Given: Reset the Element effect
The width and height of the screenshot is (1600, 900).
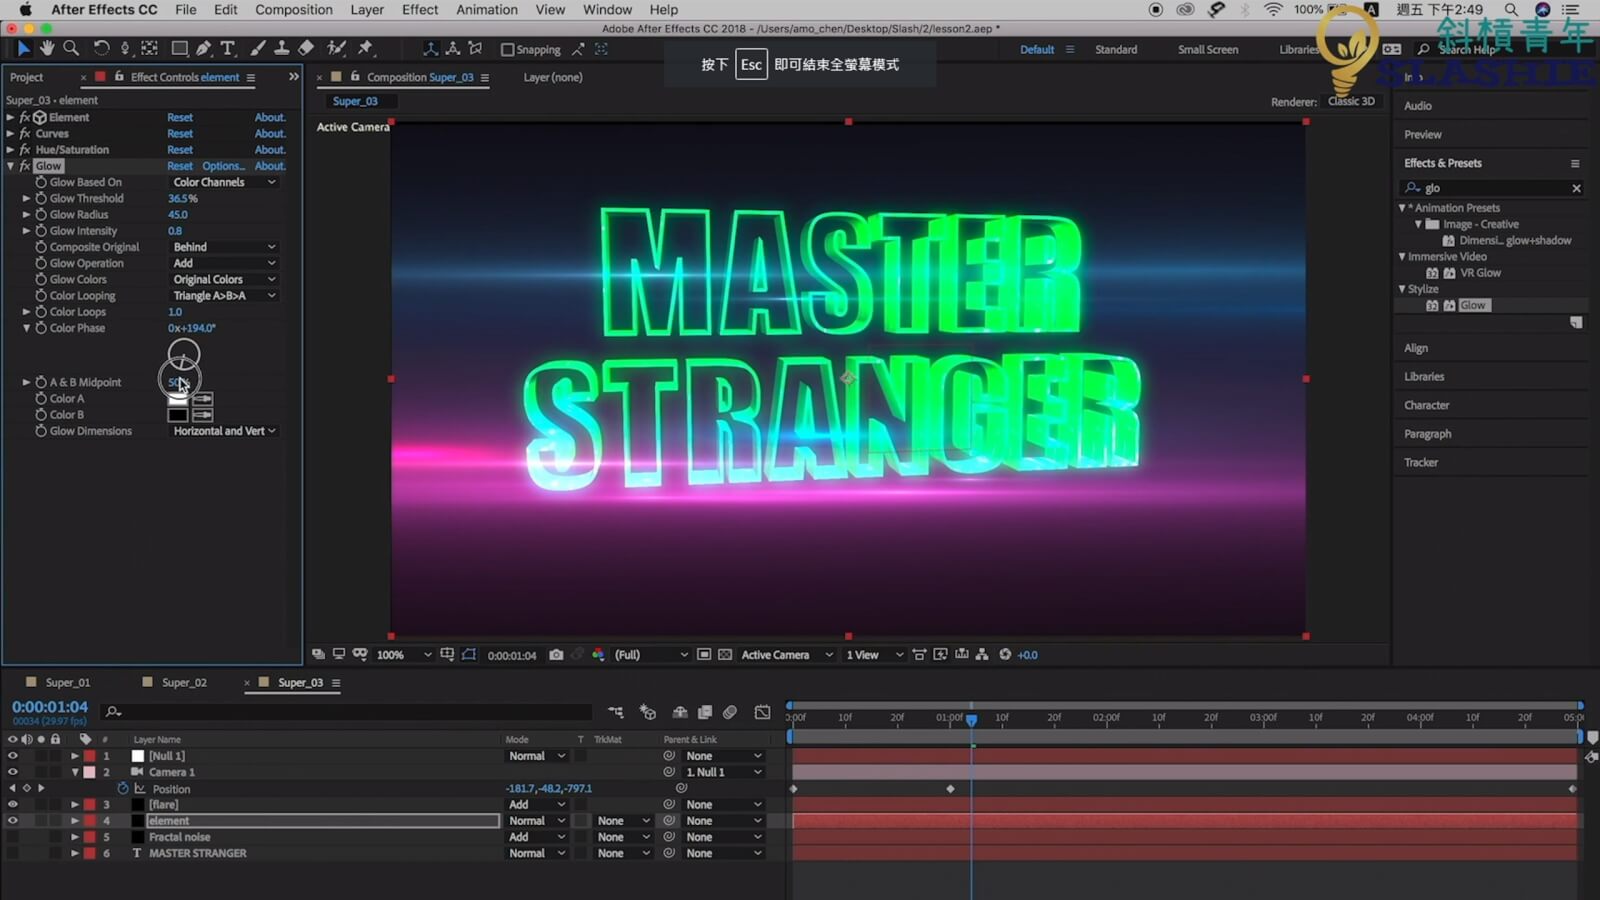Looking at the screenshot, I should 180,117.
